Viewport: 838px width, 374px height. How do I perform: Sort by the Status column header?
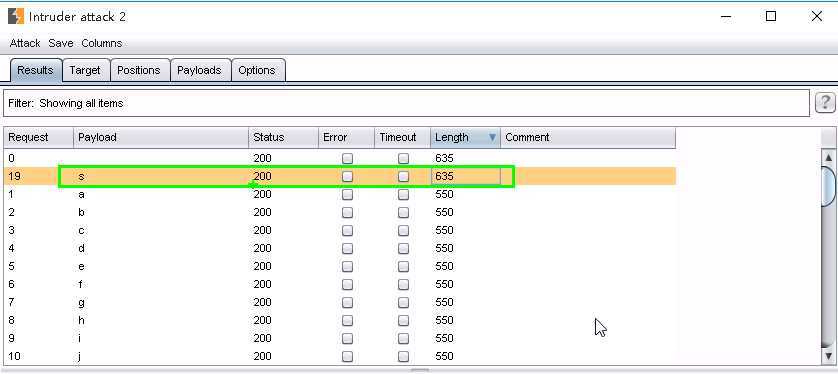283,138
